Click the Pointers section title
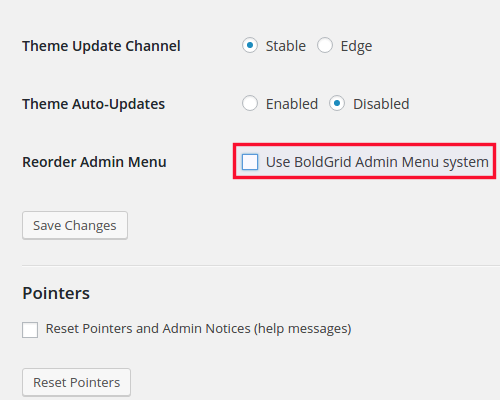This screenshot has width=500, height=400. tap(56, 293)
